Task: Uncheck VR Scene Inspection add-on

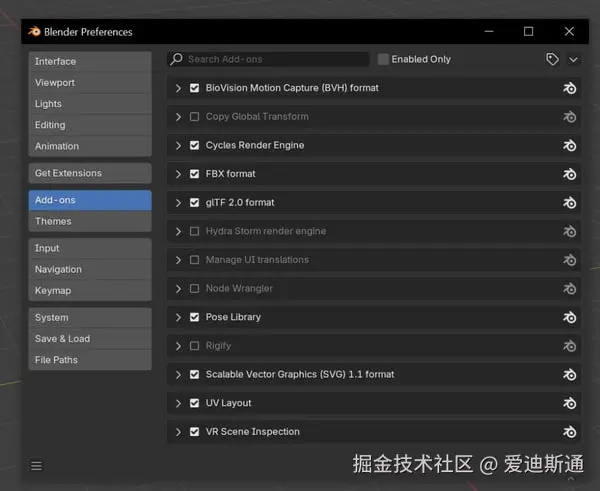Action: pyautogui.click(x=194, y=432)
